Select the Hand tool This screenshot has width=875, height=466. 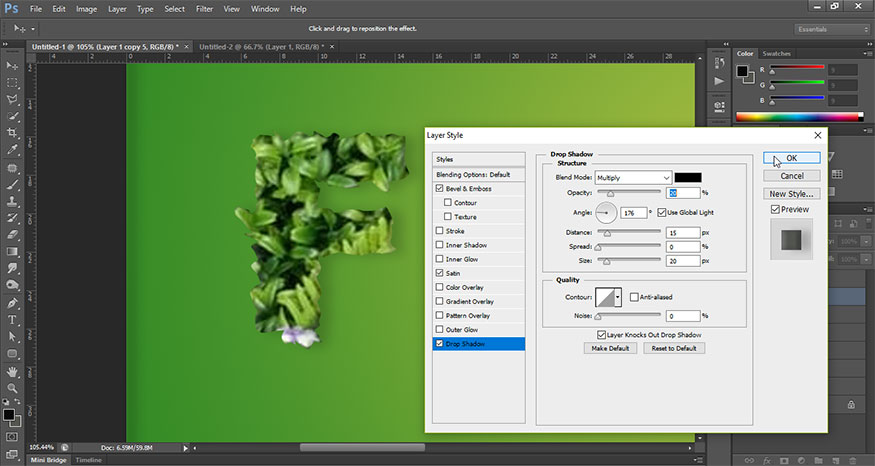[x=13, y=370]
